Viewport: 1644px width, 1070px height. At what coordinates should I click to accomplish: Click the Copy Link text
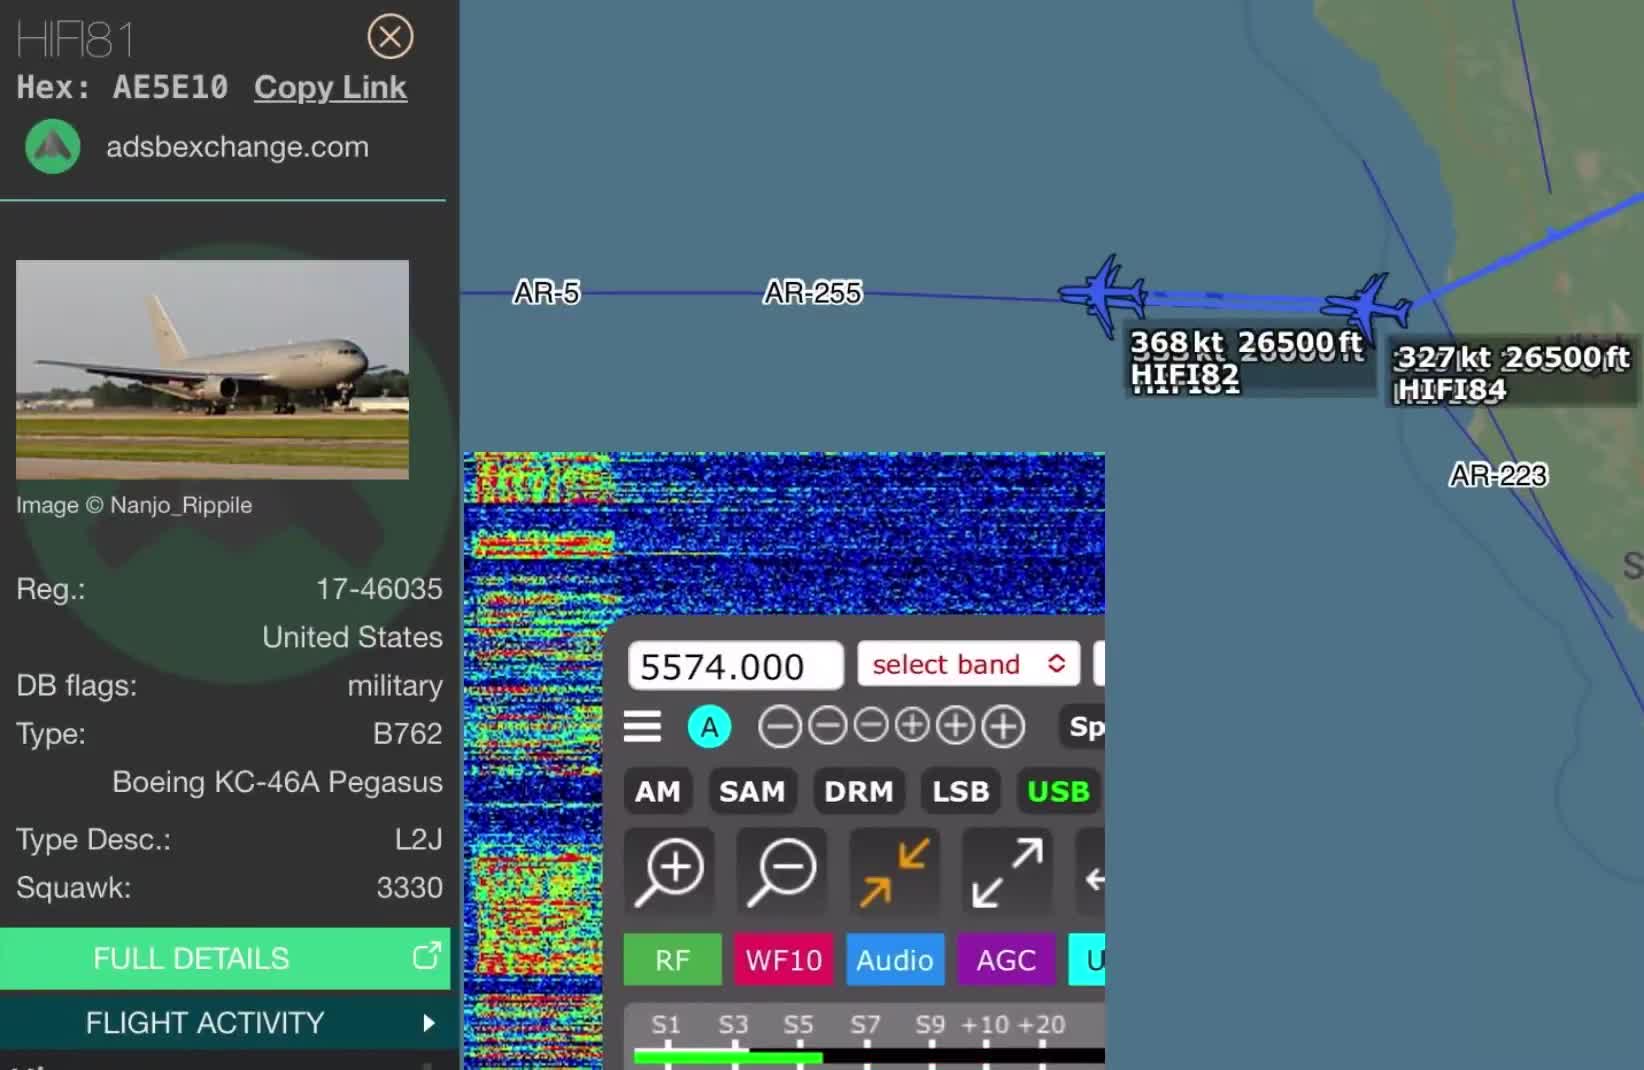click(330, 88)
